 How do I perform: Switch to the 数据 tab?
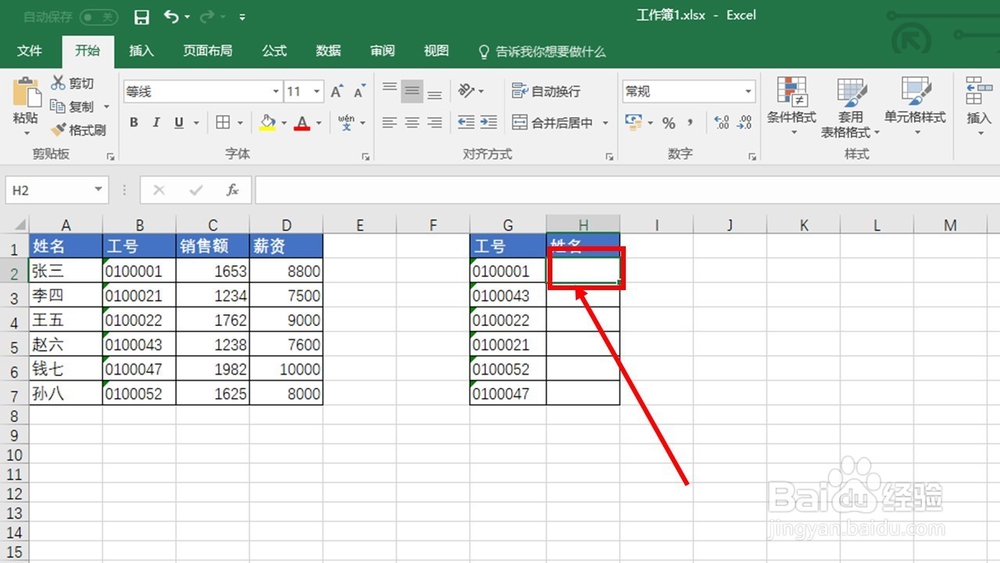[328, 51]
